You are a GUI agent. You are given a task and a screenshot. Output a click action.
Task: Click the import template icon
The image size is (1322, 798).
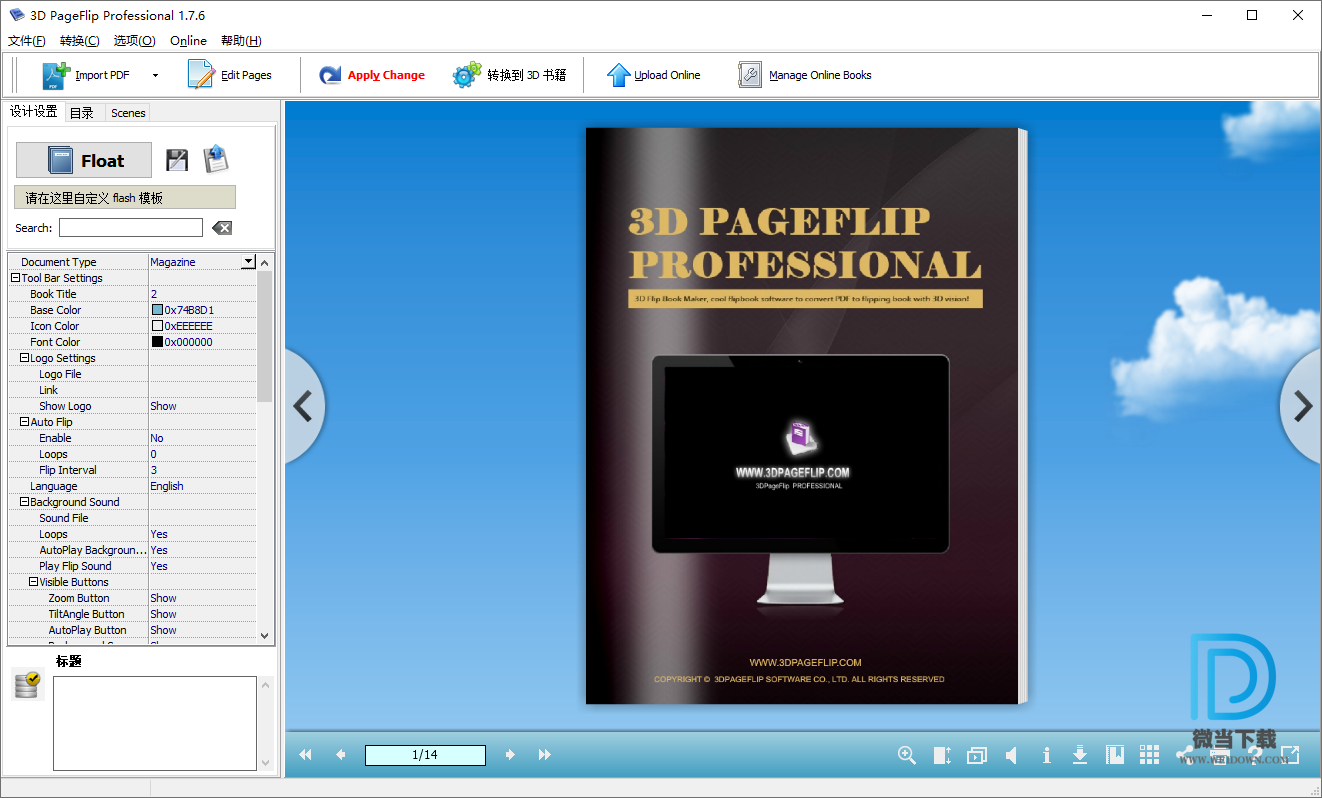tap(216, 159)
